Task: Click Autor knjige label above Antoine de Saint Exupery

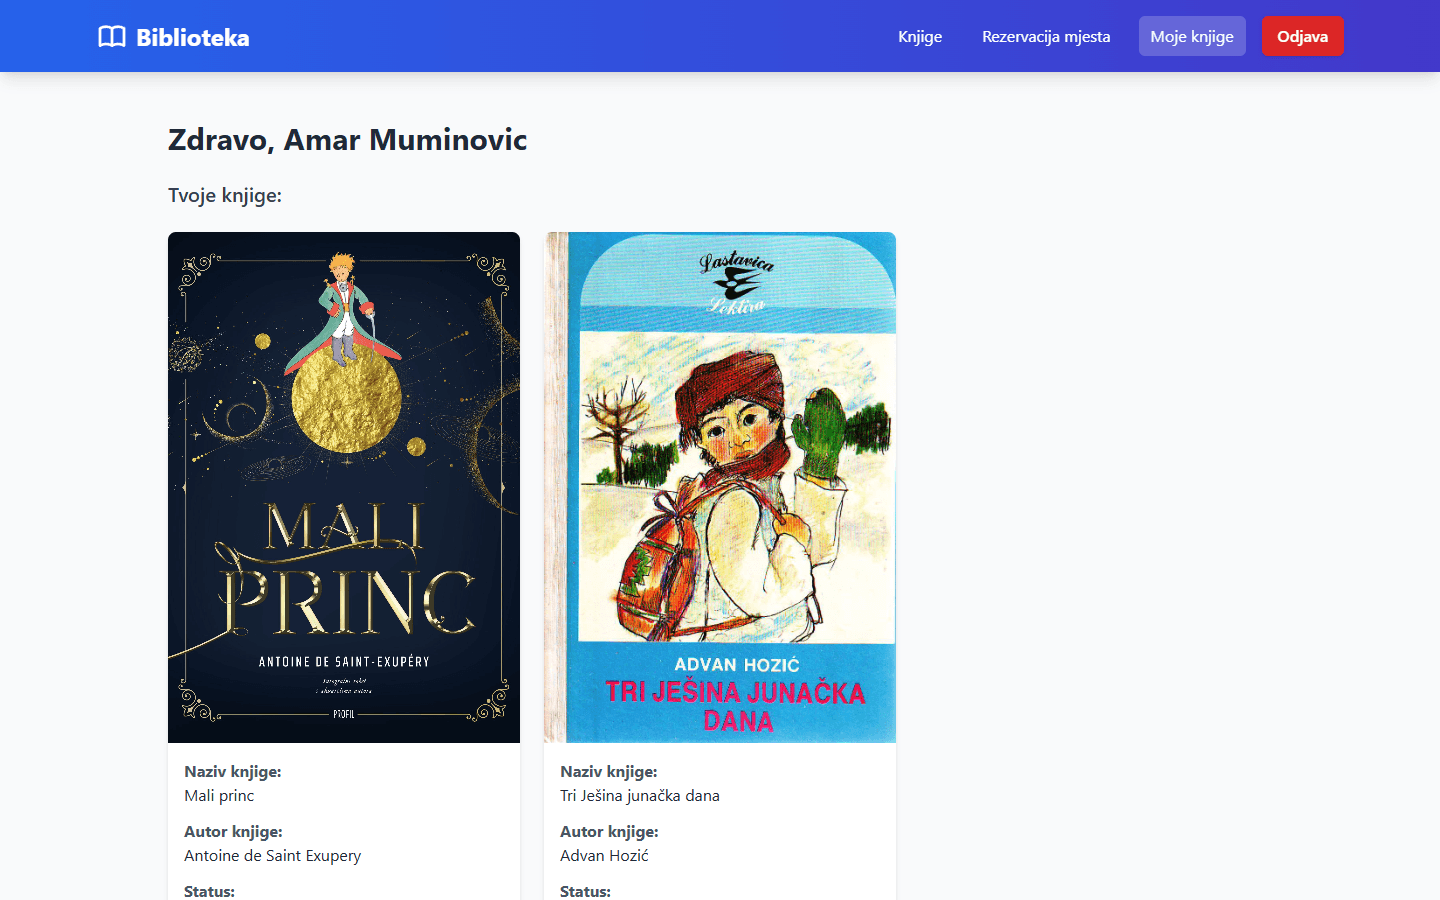Action: [x=233, y=832]
